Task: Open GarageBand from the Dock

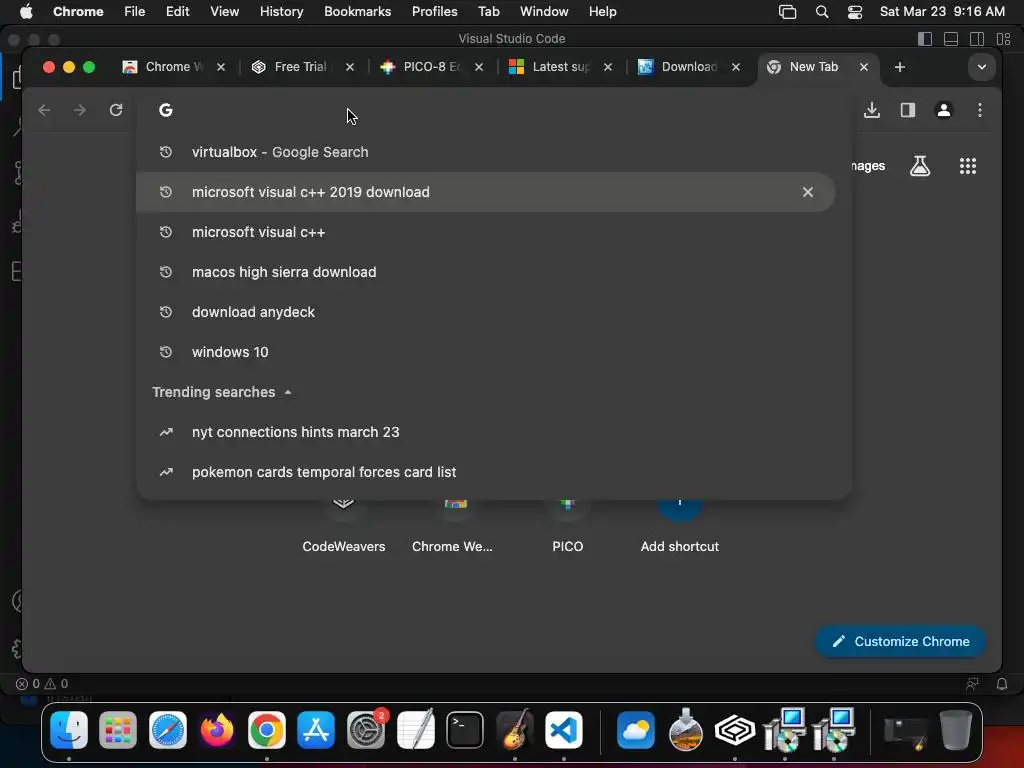Action: (x=515, y=730)
